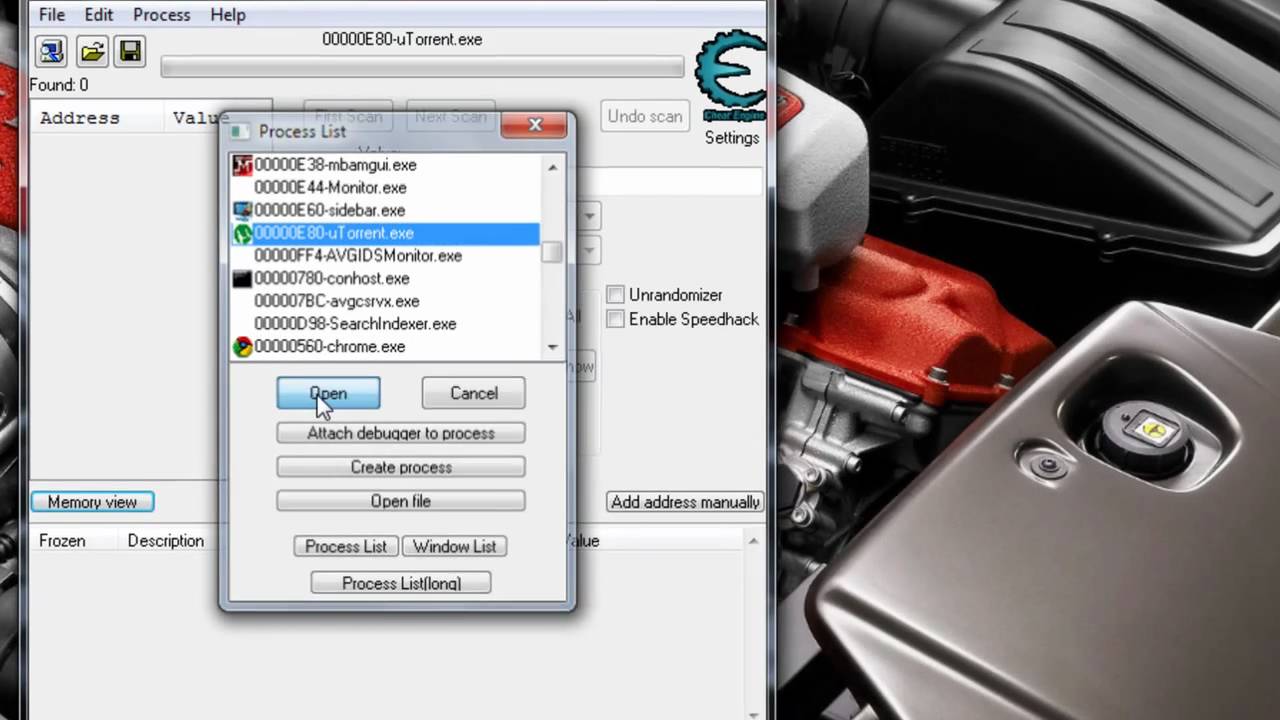Select 000007BC-avgcsrvx.exe row
Screen dimensions: 1280x720
(x=385, y=301)
